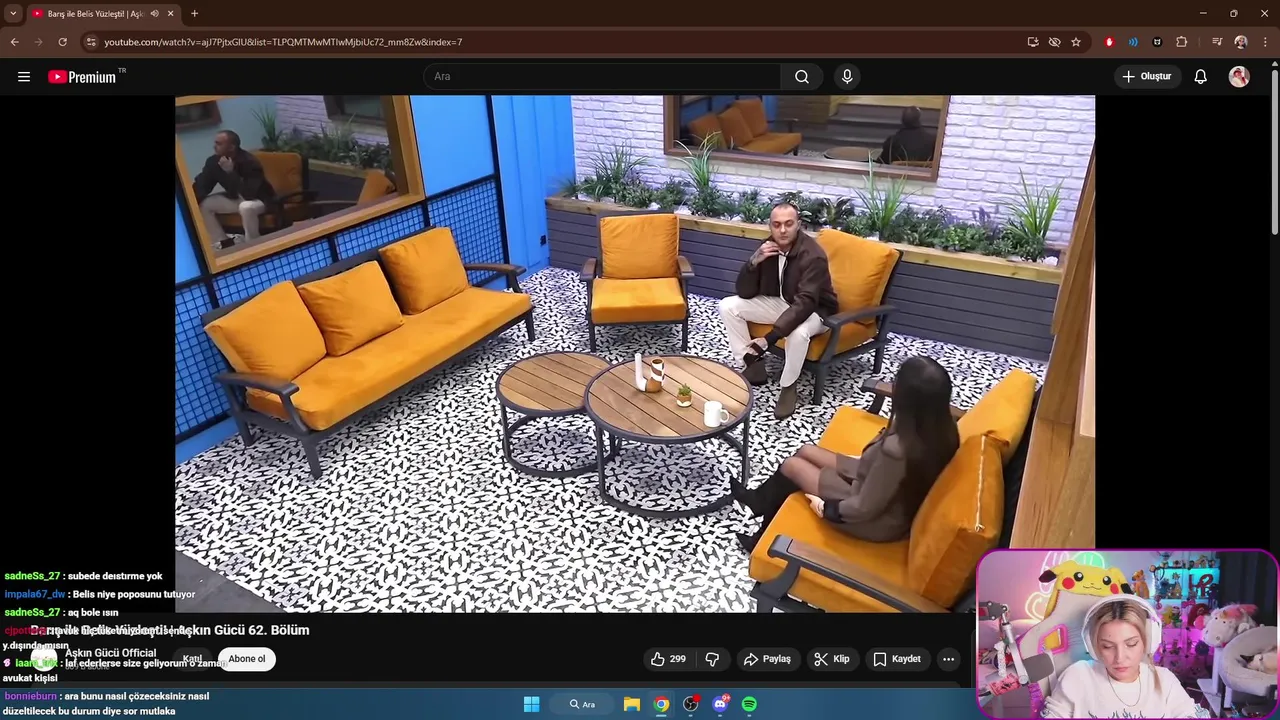Open the Oluştur create menu

pos(1147,77)
